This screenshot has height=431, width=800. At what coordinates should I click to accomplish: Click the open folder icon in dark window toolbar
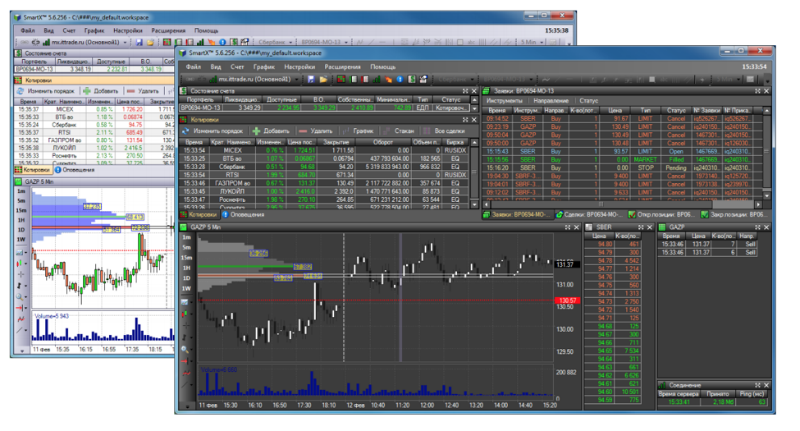323,80
